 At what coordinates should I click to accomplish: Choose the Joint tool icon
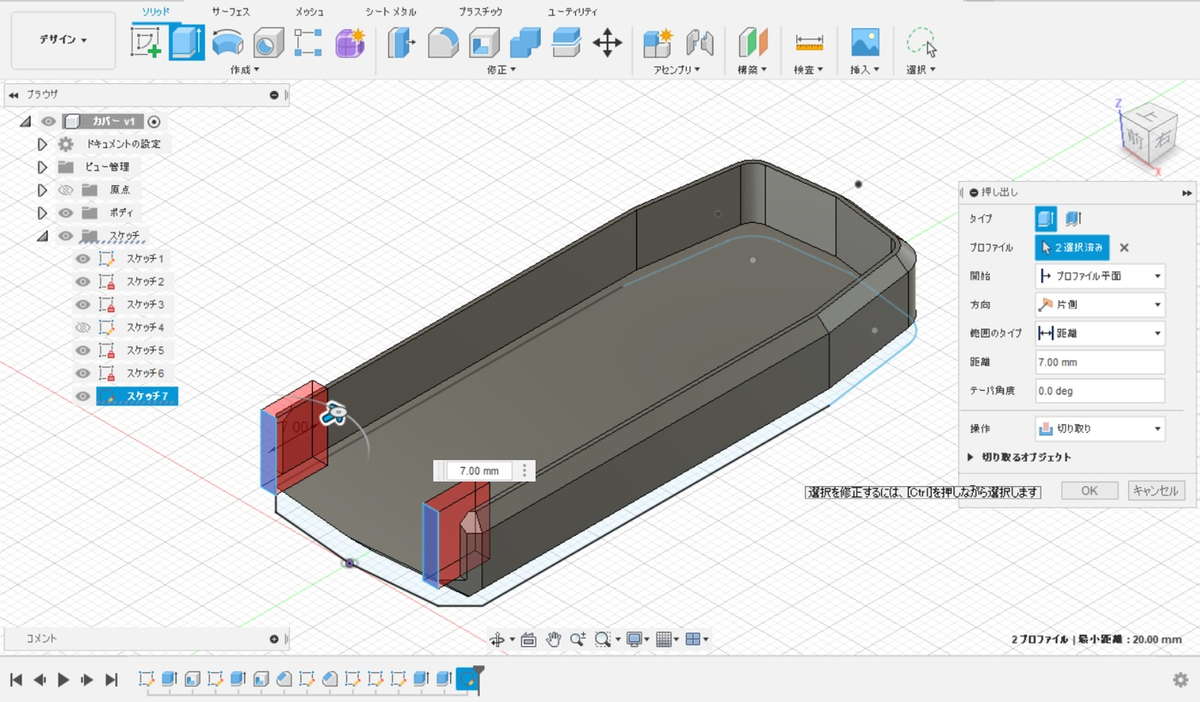click(x=700, y=42)
